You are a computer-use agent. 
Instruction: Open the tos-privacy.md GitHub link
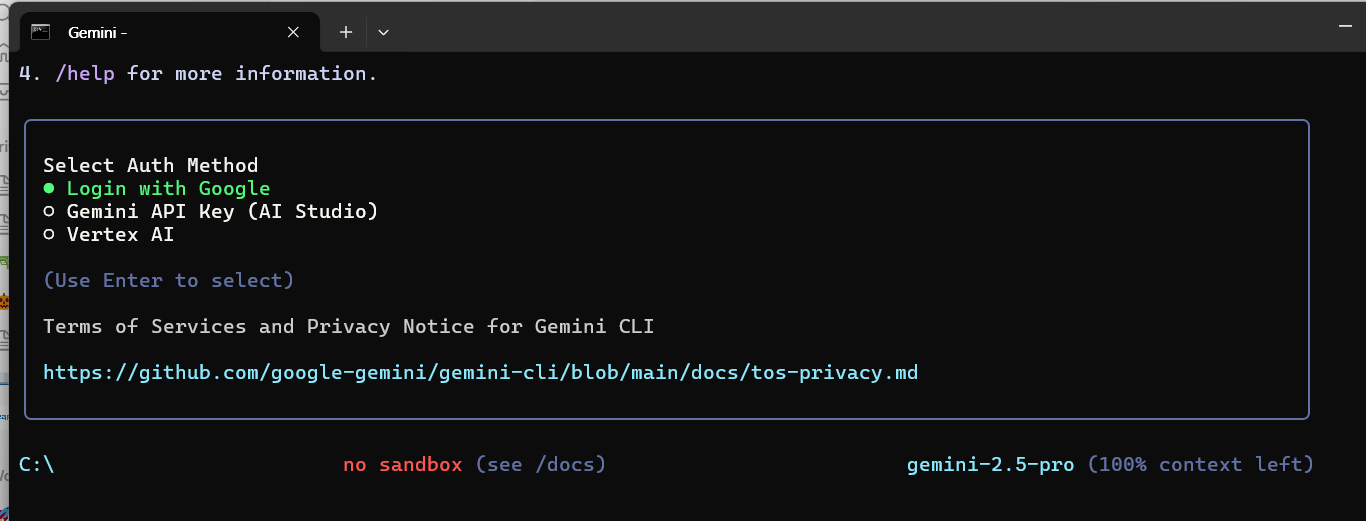tap(481, 373)
